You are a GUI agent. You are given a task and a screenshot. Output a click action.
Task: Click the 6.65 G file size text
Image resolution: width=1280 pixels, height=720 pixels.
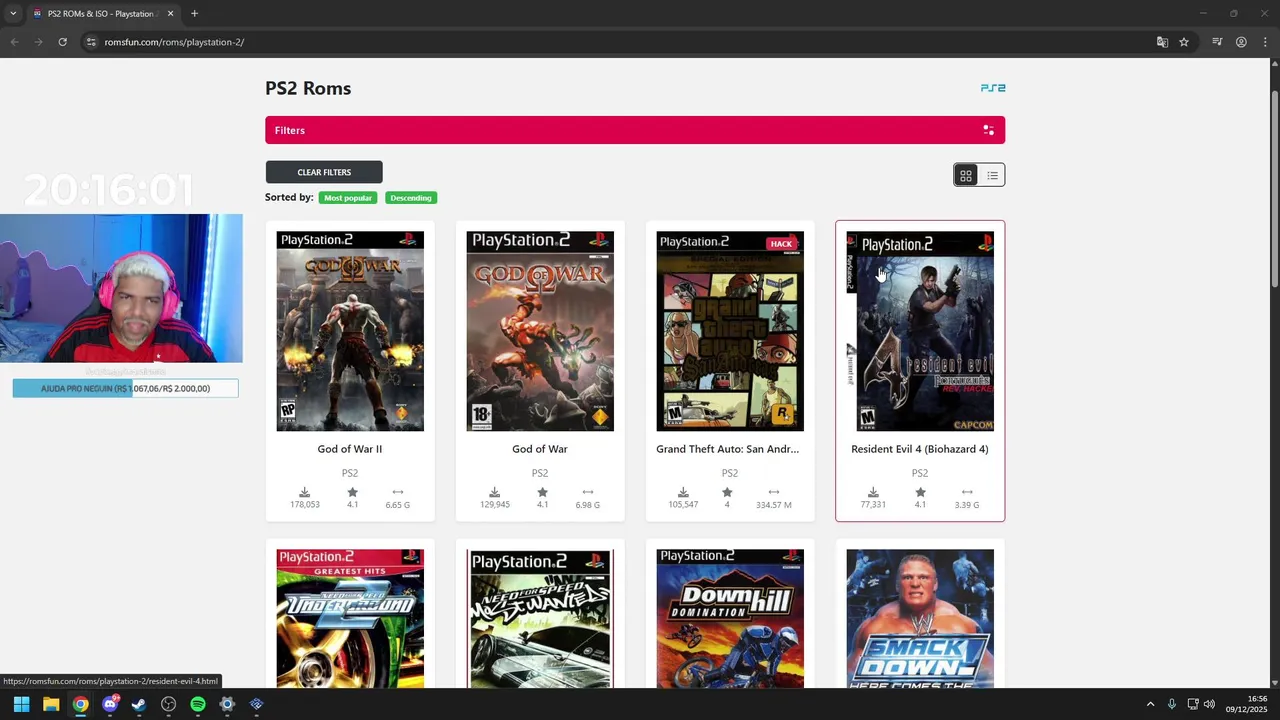398,505
